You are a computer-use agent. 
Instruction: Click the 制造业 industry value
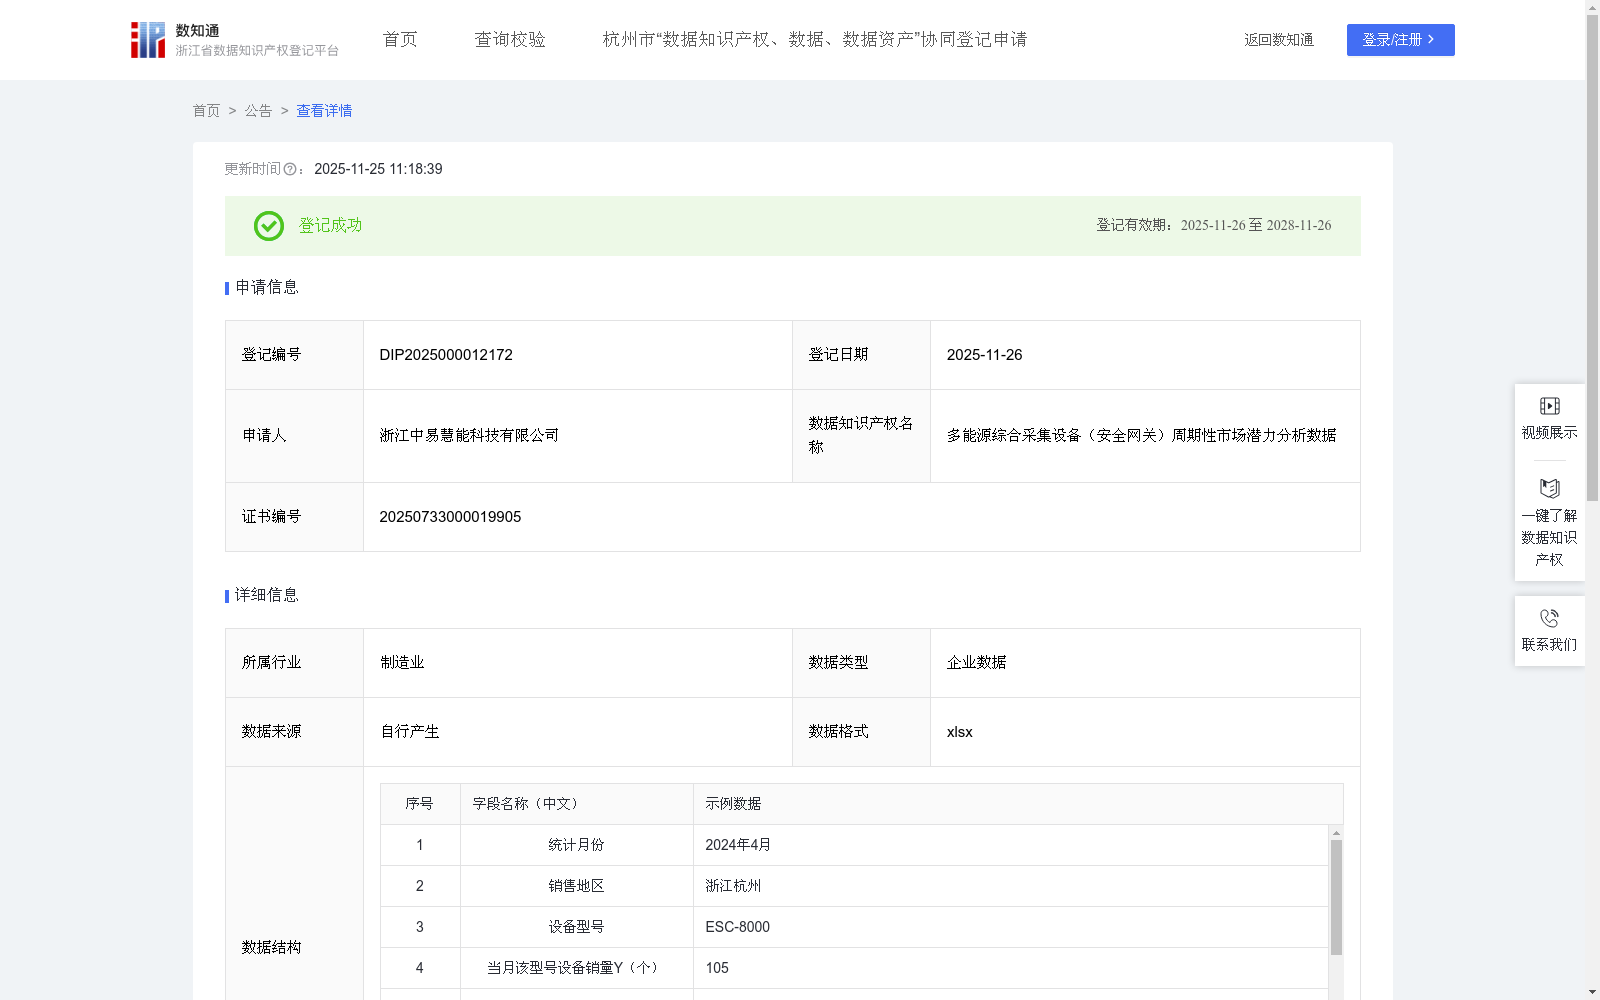coord(402,663)
